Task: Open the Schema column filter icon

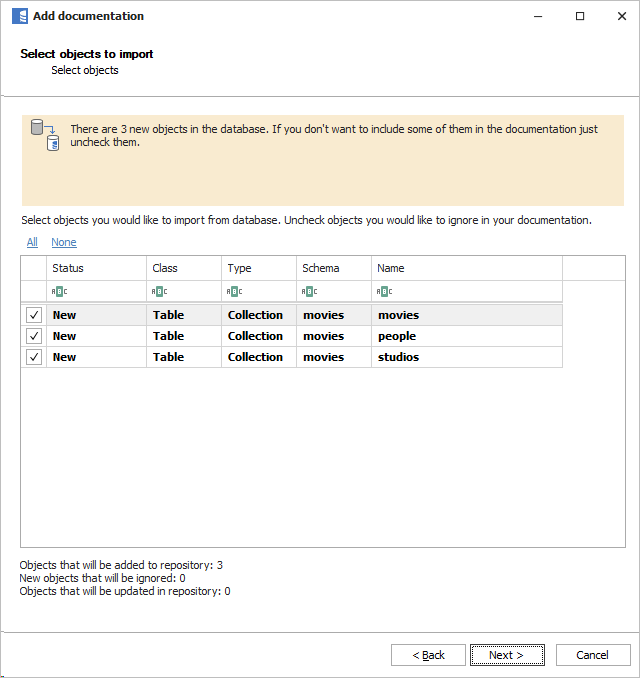Action: pyautogui.click(x=309, y=291)
